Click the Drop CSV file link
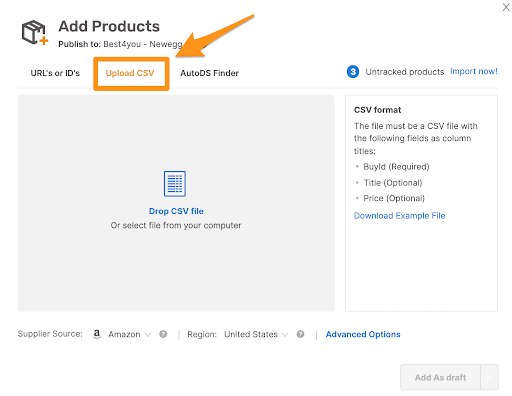 [x=176, y=211]
